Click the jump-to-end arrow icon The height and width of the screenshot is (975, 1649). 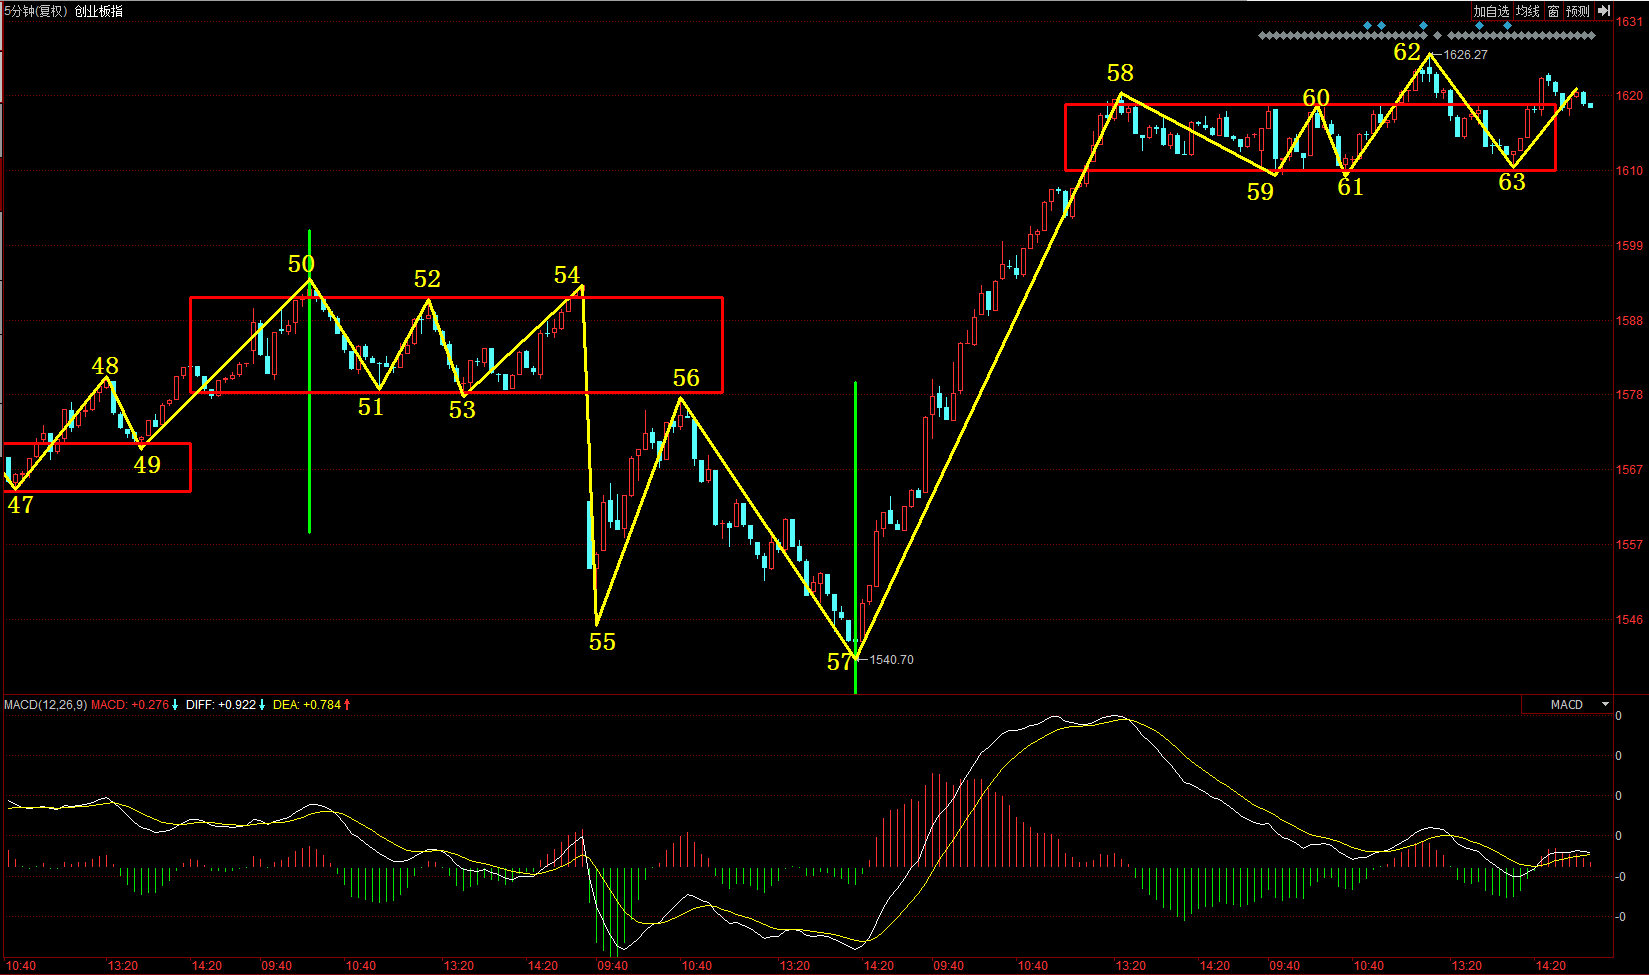[x=1604, y=11]
